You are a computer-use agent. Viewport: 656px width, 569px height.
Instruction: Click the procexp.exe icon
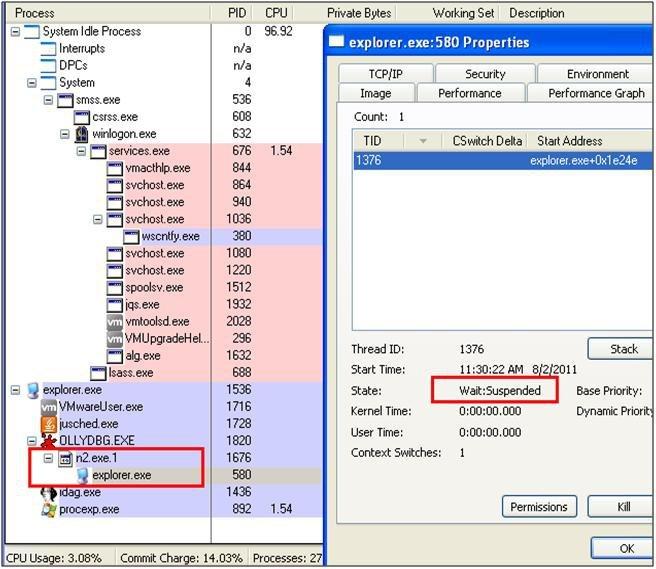click(x=49, y=510)
